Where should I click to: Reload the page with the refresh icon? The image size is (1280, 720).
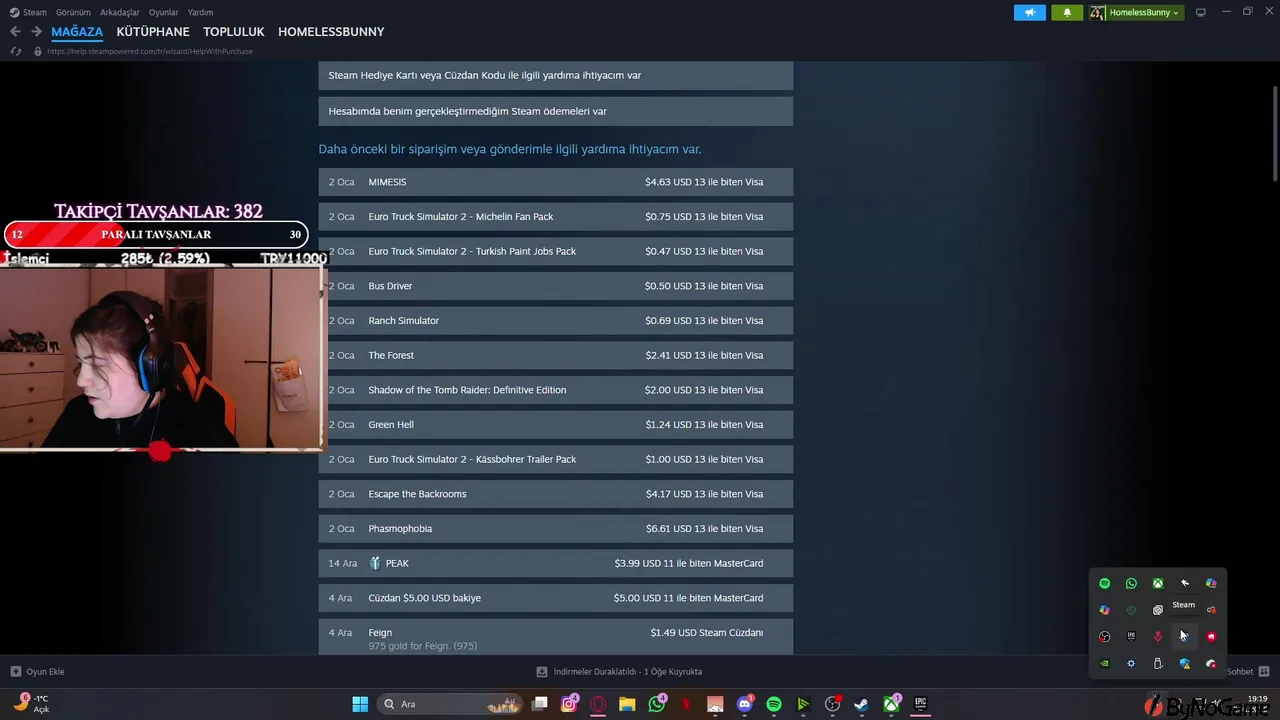point(15,51)
